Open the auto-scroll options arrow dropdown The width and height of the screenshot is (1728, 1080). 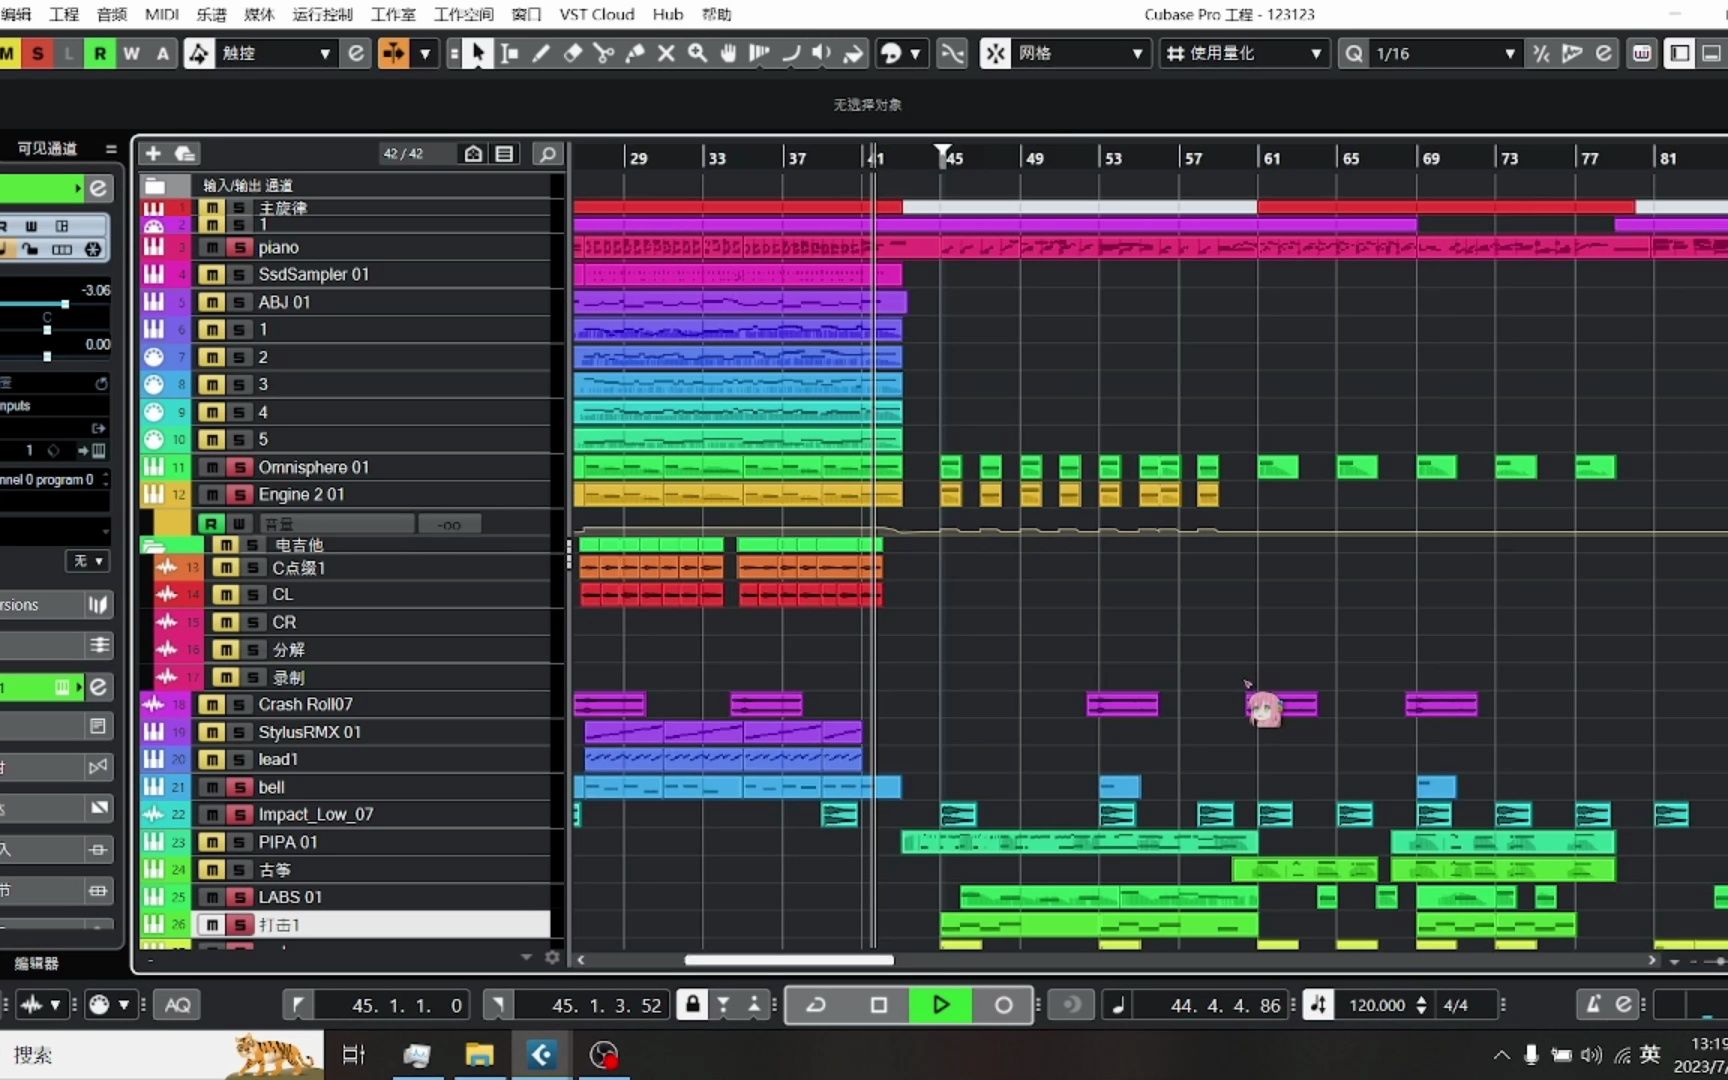coord(425,53)
